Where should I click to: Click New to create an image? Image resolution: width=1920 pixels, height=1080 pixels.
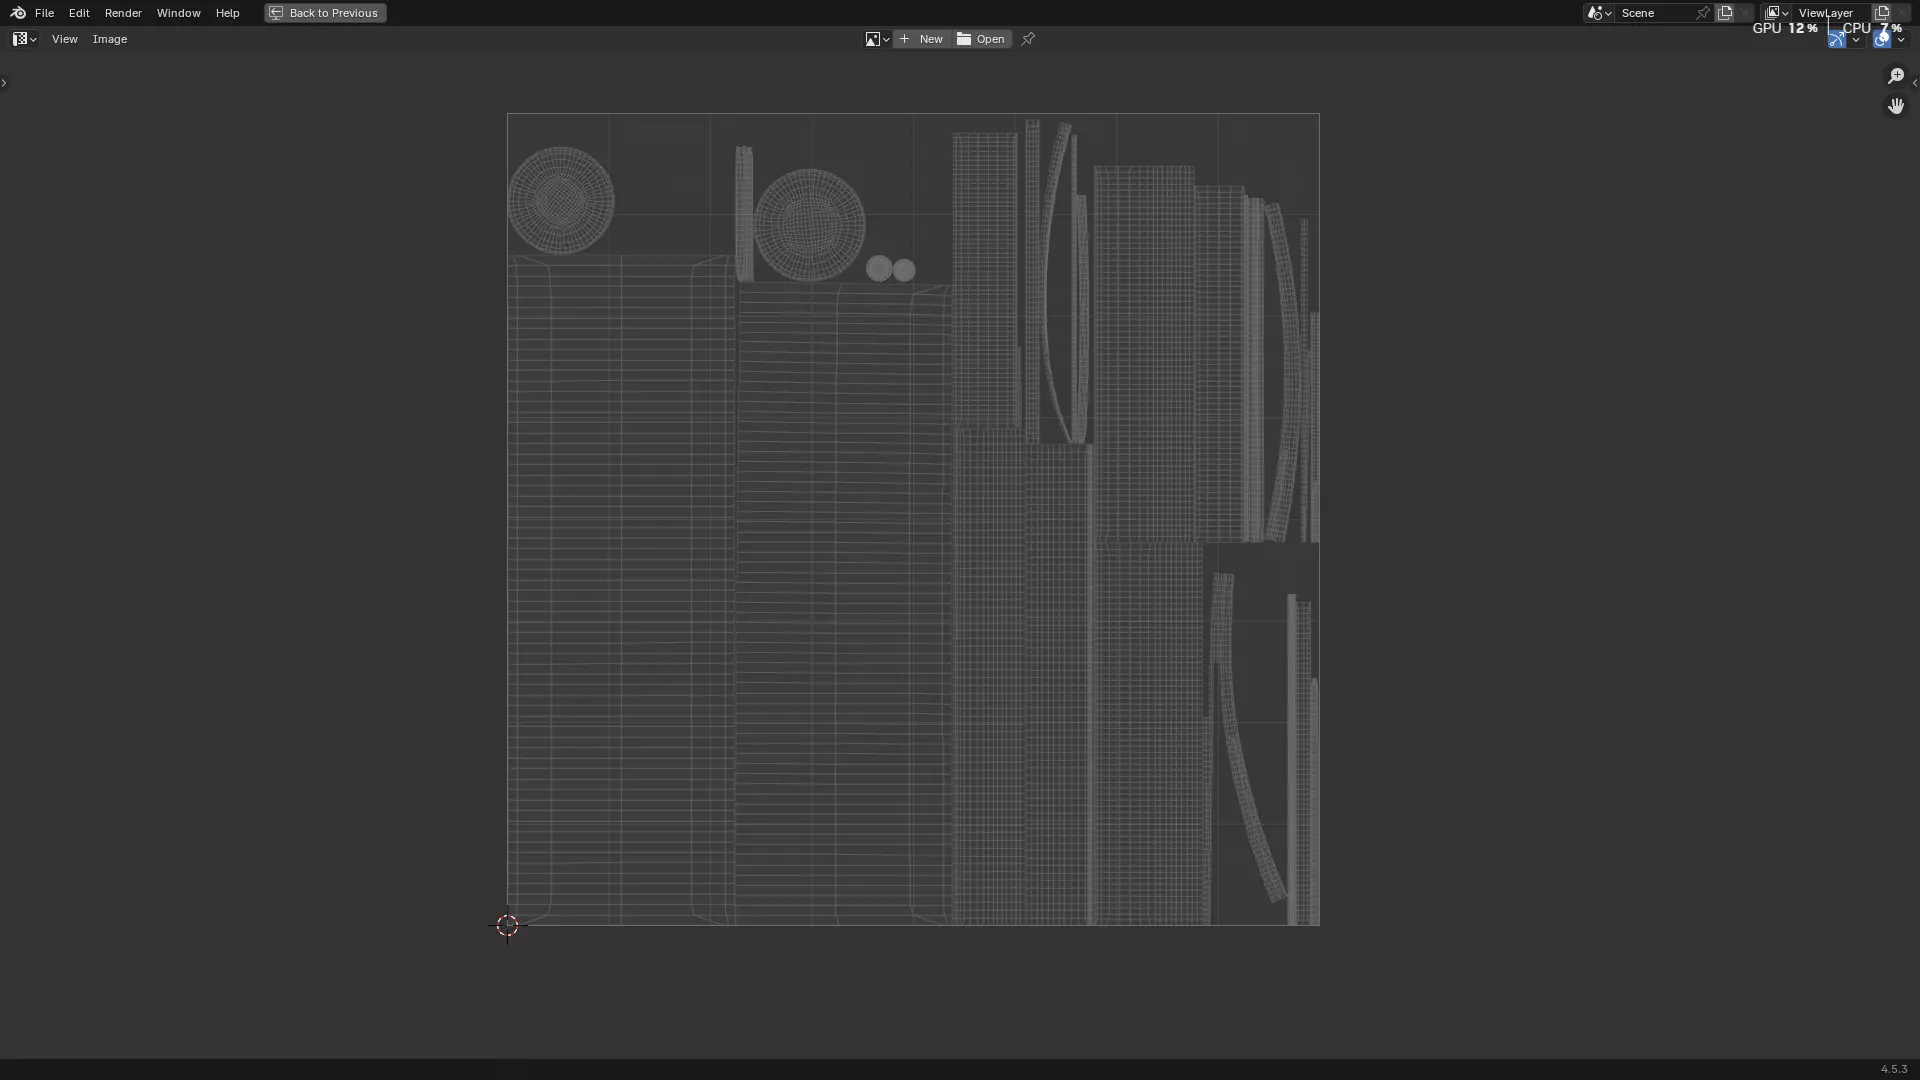[921, 39]
